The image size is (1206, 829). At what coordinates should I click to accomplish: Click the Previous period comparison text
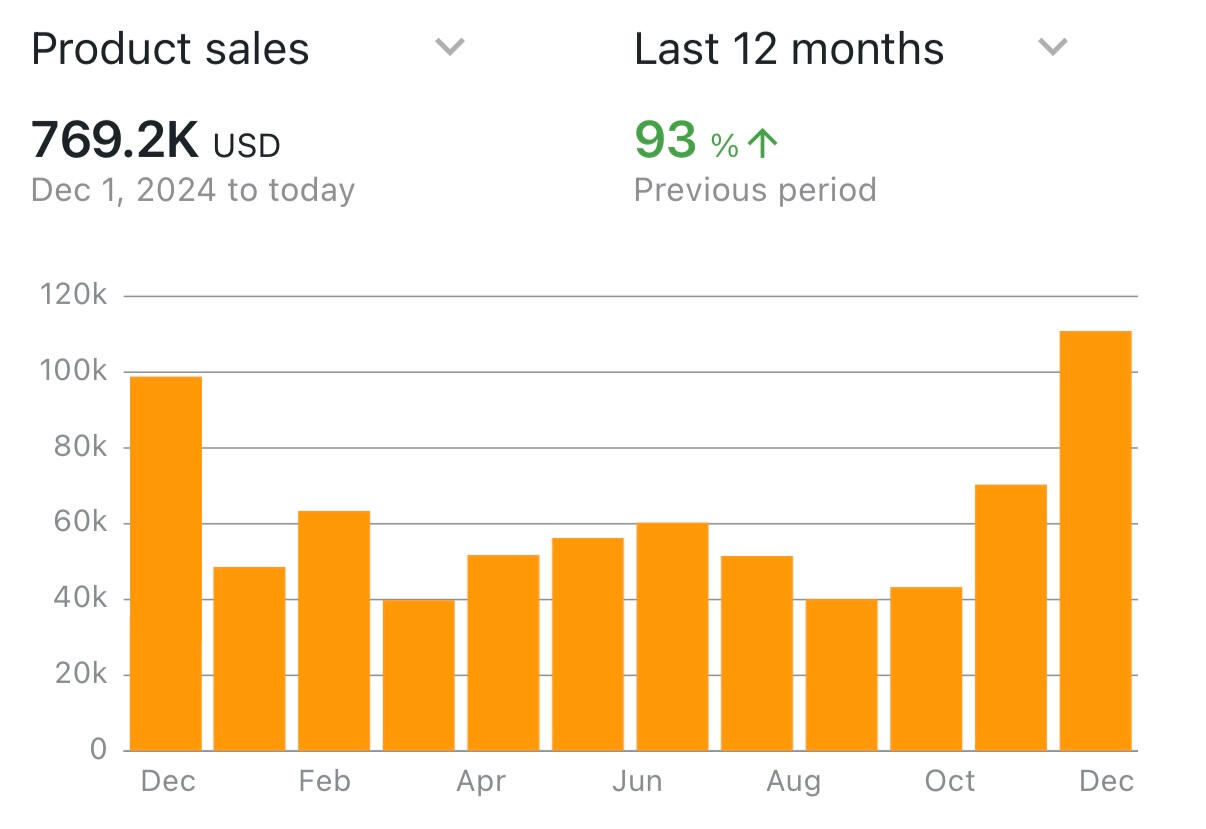click(755, 190)
